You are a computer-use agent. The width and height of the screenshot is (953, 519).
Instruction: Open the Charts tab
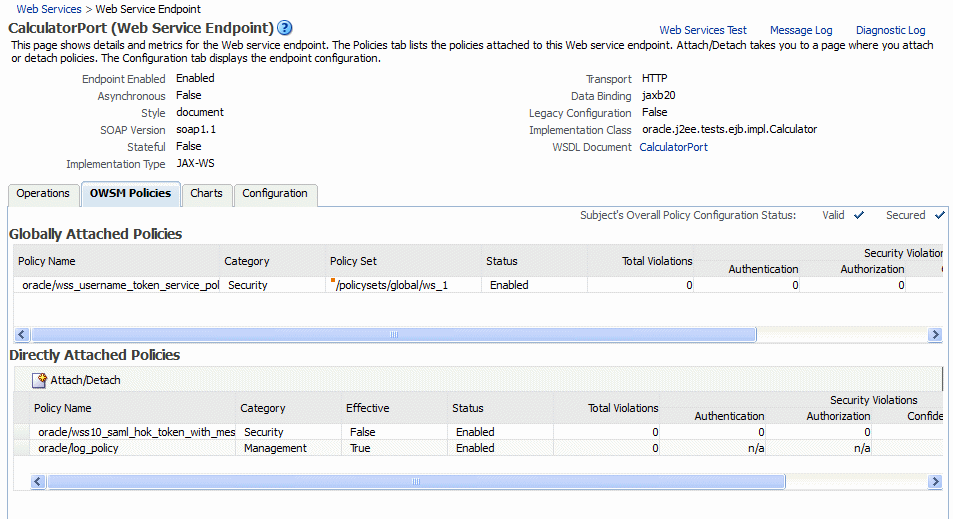coord(207,194)
